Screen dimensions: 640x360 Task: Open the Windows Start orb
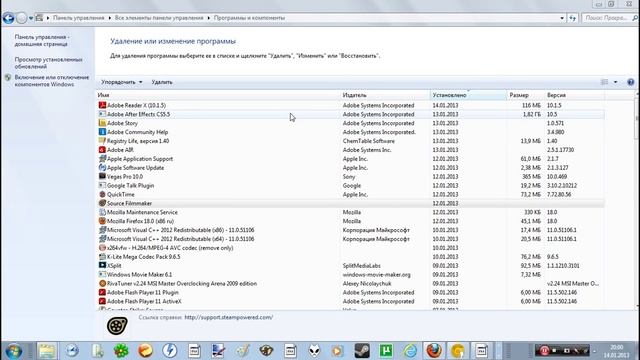click(13, 351)
